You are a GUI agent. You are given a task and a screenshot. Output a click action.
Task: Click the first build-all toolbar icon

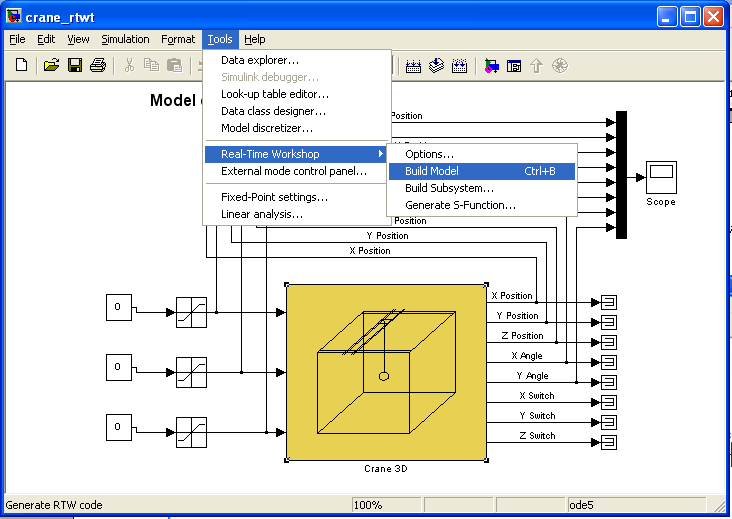pos(413,66)
